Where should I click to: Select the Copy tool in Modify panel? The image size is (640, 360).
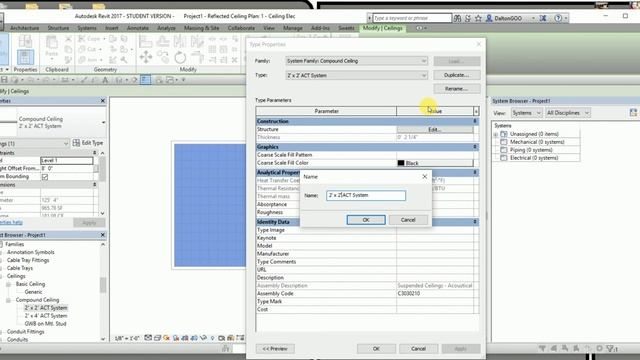[x=162, y=57]
